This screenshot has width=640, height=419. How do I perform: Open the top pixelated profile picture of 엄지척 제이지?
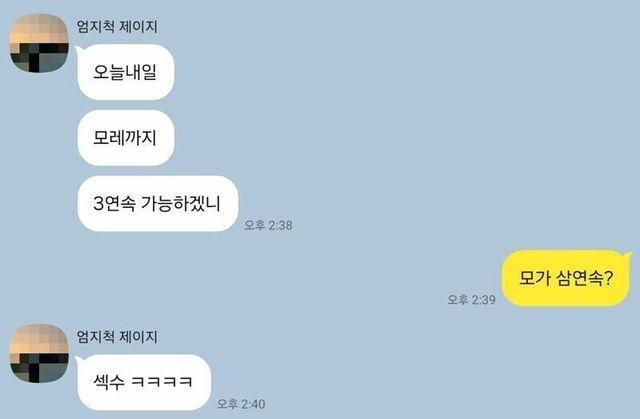(39, 43)
